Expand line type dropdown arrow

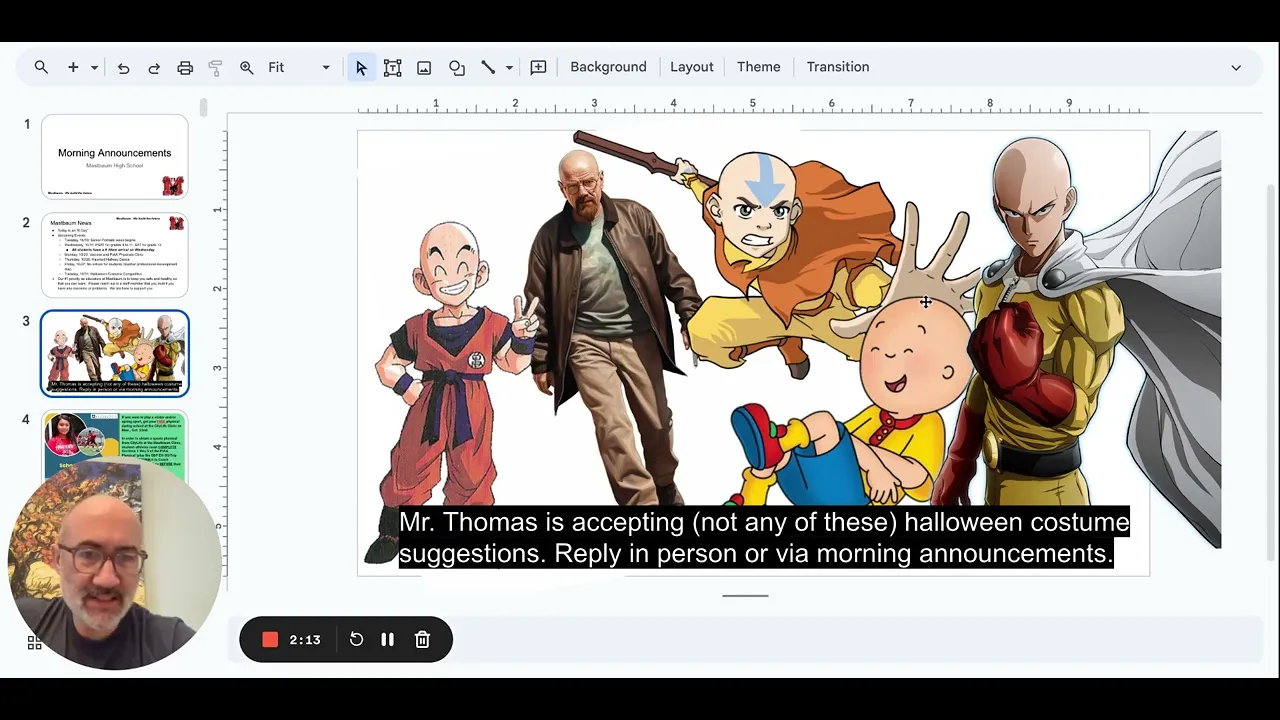point(509,67)
